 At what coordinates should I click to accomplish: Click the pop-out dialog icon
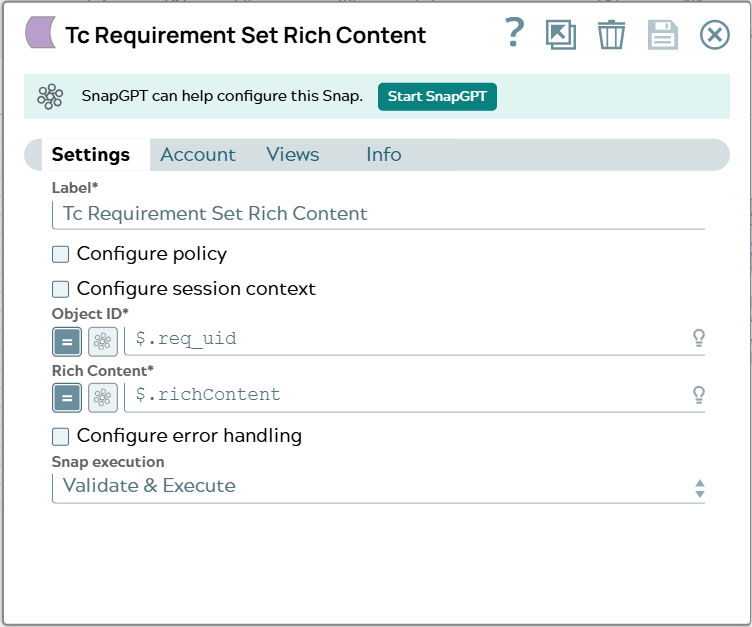point(561,35)
